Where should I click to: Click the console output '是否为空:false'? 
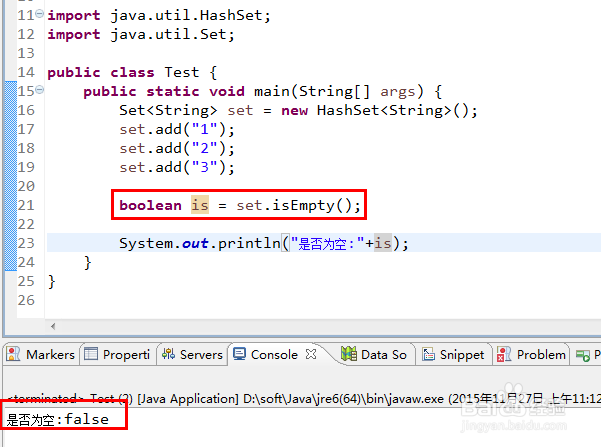tap(57, 419)
